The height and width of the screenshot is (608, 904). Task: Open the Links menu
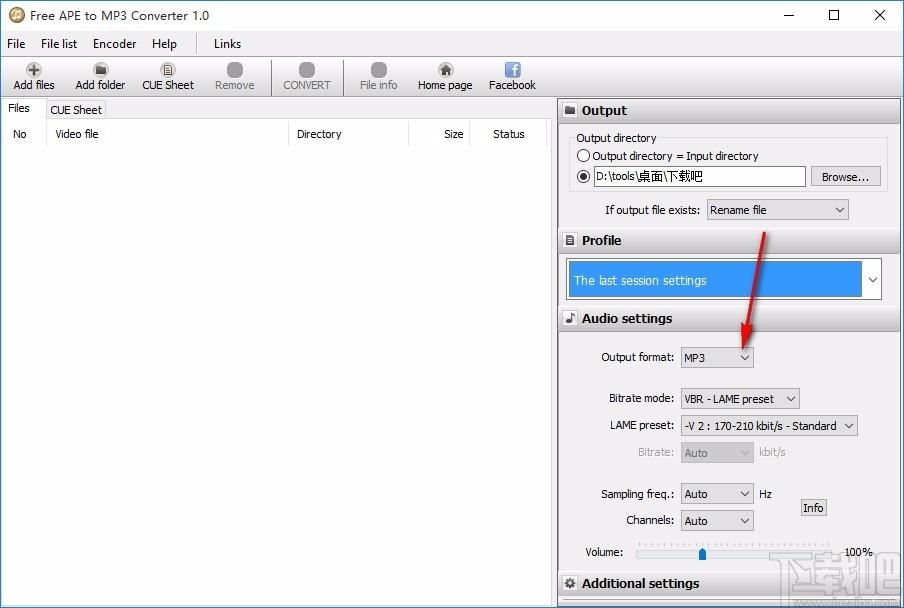[227, 44]
